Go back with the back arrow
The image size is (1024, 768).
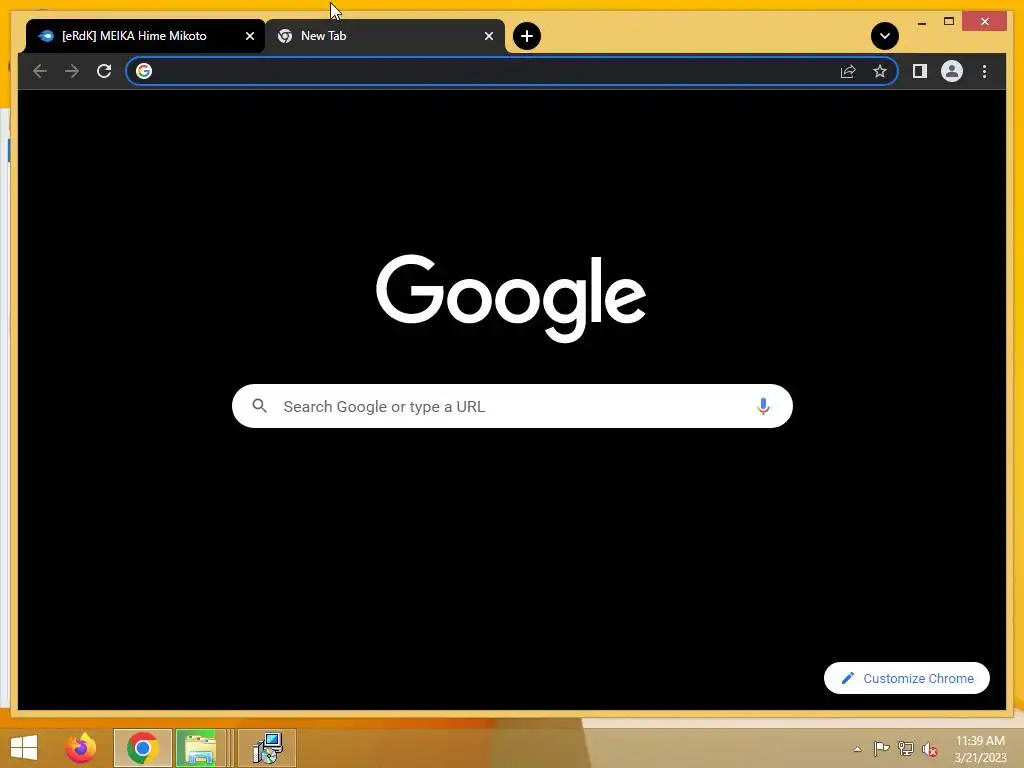40,71
